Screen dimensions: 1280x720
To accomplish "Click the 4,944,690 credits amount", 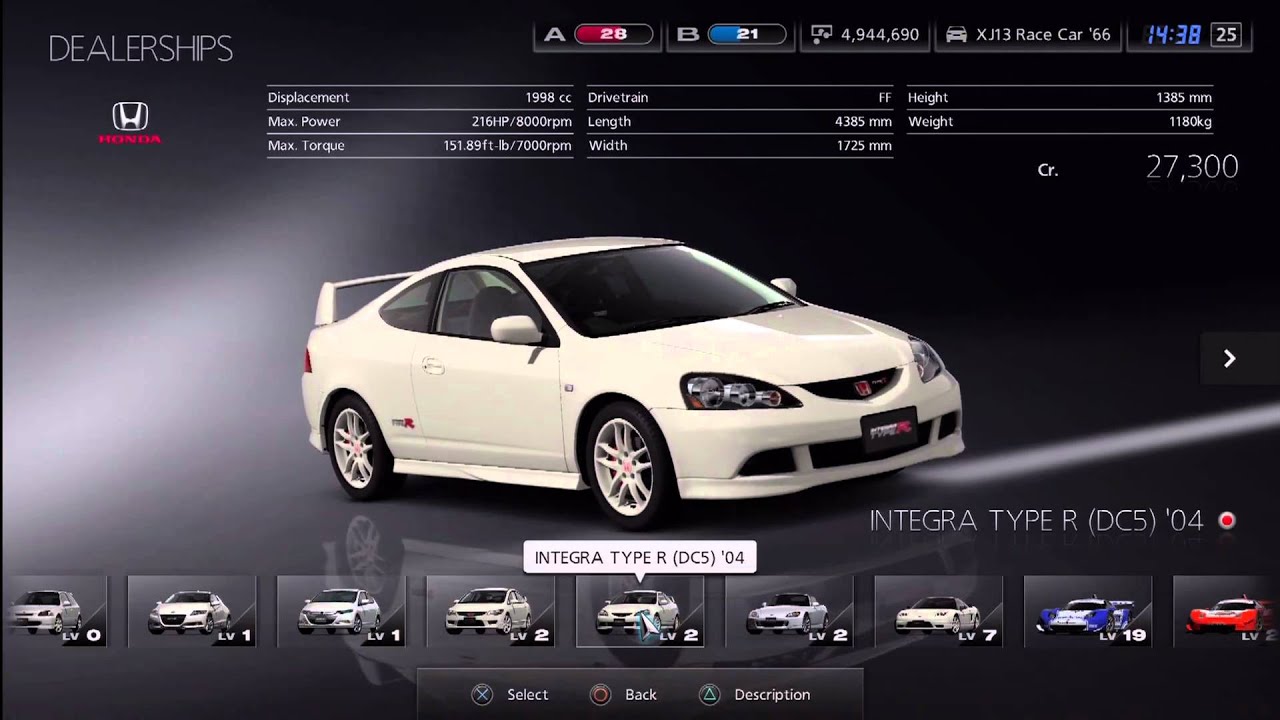I will click(x=880, y=34).
